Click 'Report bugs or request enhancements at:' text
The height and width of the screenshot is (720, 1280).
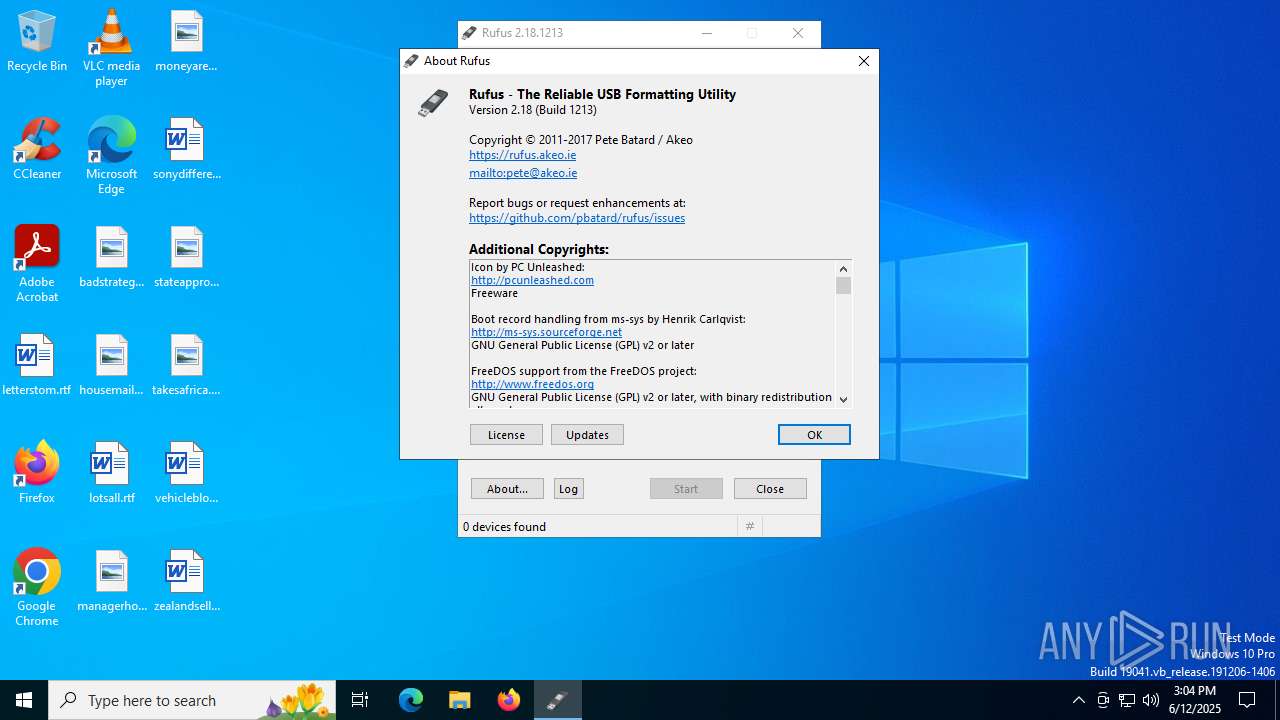pyautogui.click(x=577, y=203)
